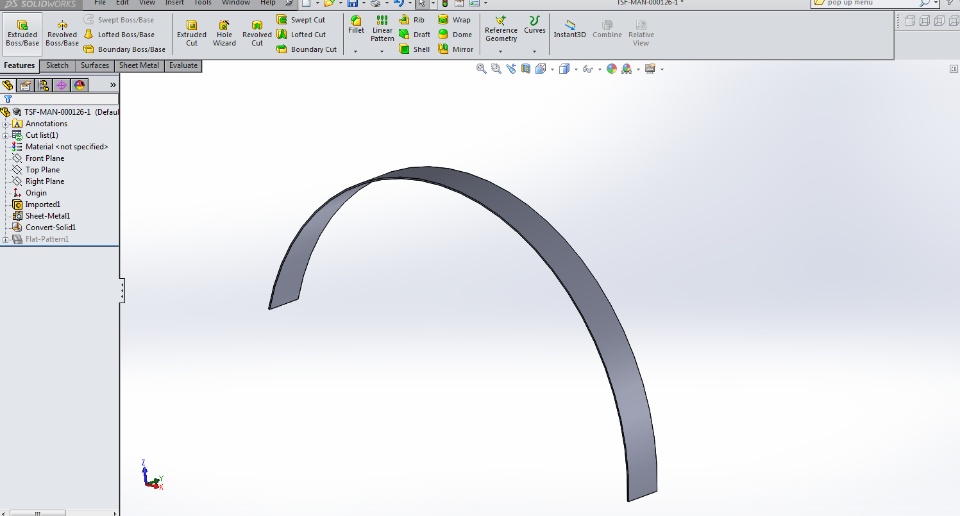Click Section View icon
The height and width of the screenshot is (516, 960).
click(x=525, y=69)
